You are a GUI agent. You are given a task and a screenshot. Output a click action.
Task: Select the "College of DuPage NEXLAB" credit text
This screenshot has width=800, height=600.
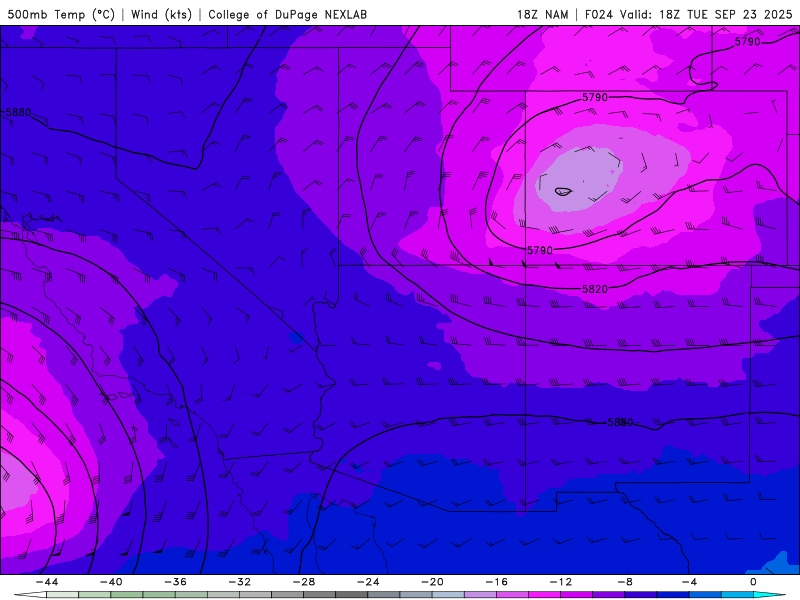288,14
